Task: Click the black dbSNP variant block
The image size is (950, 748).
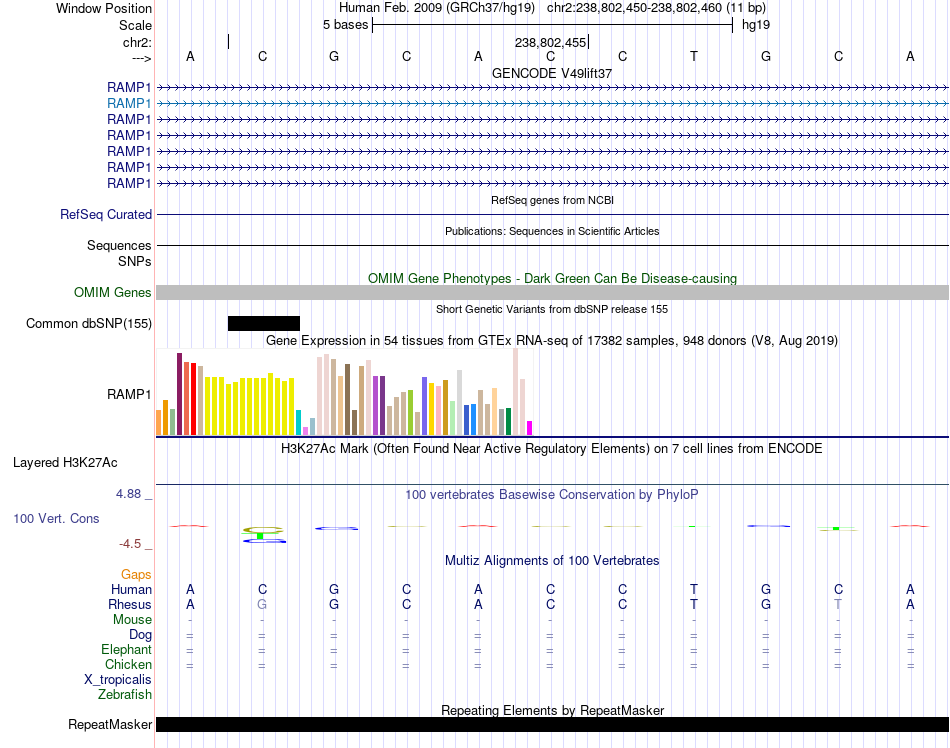Action: pos(264,323)
